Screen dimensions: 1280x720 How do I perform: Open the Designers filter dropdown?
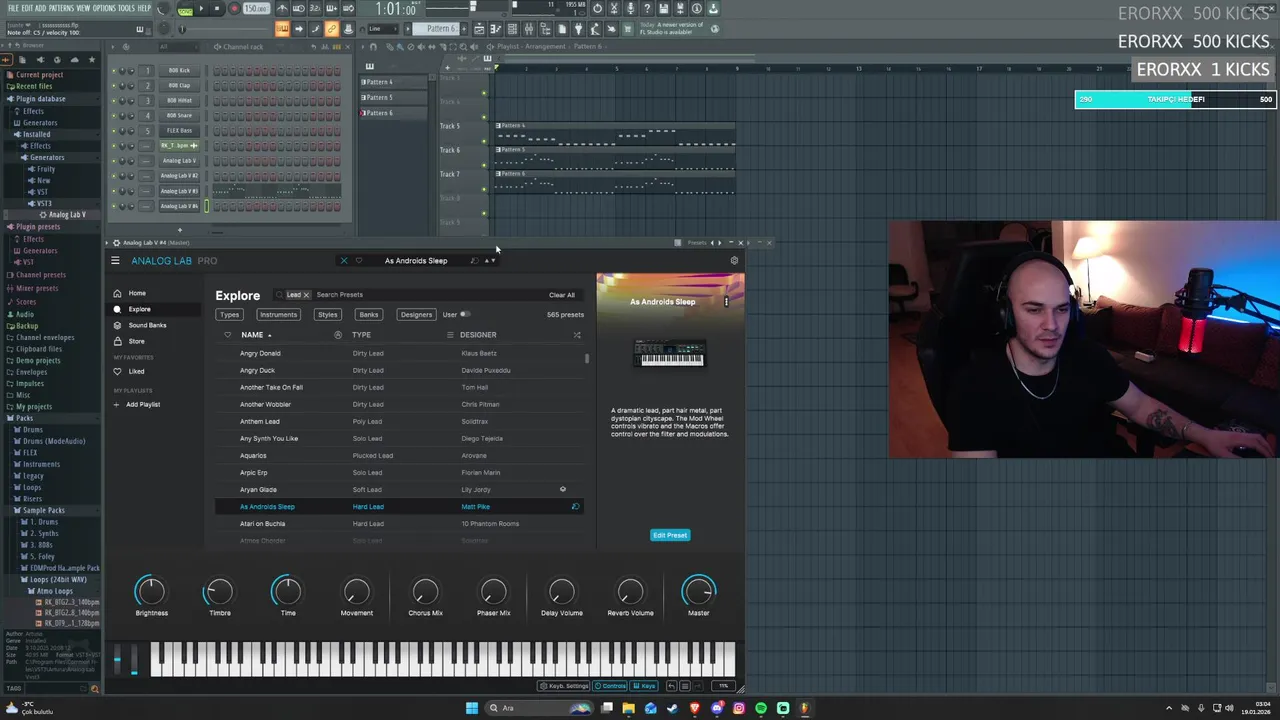click(x=416, y=315)
